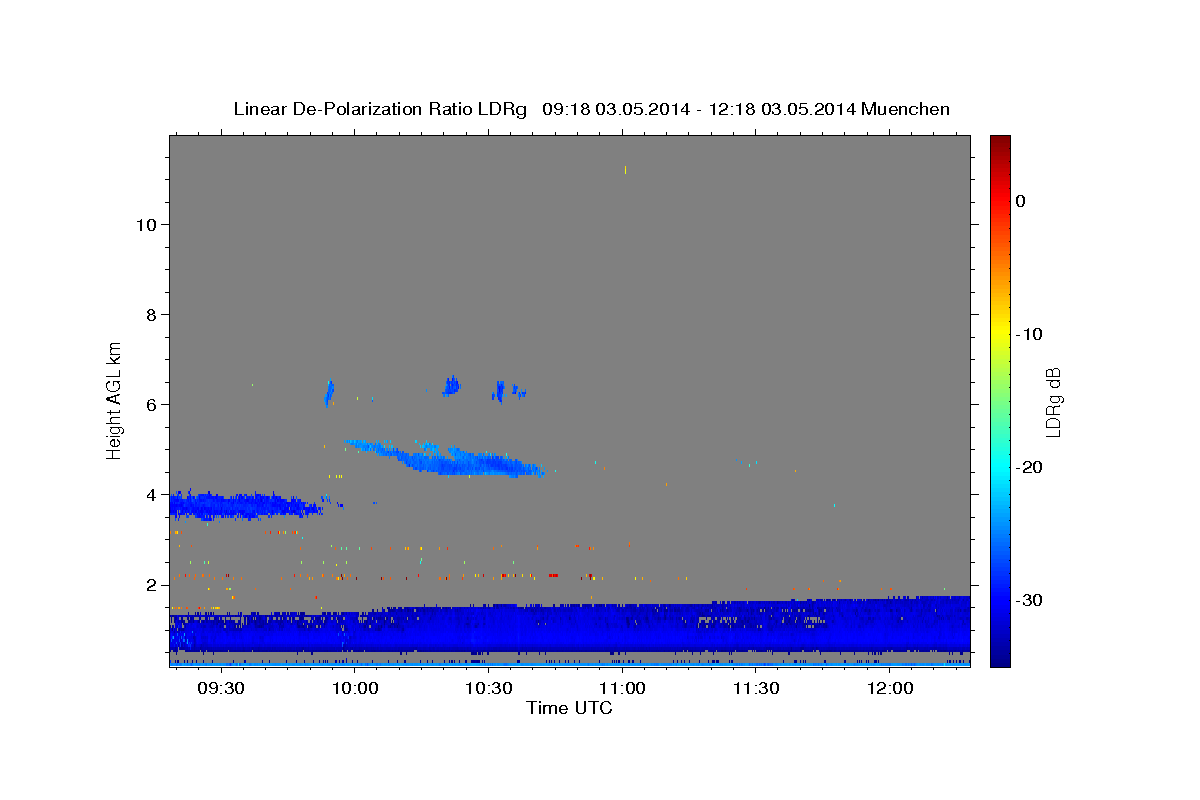Click the colorbar value label -30
The height and width of the screenshot is (800, 1200).
pos(1030,600)
